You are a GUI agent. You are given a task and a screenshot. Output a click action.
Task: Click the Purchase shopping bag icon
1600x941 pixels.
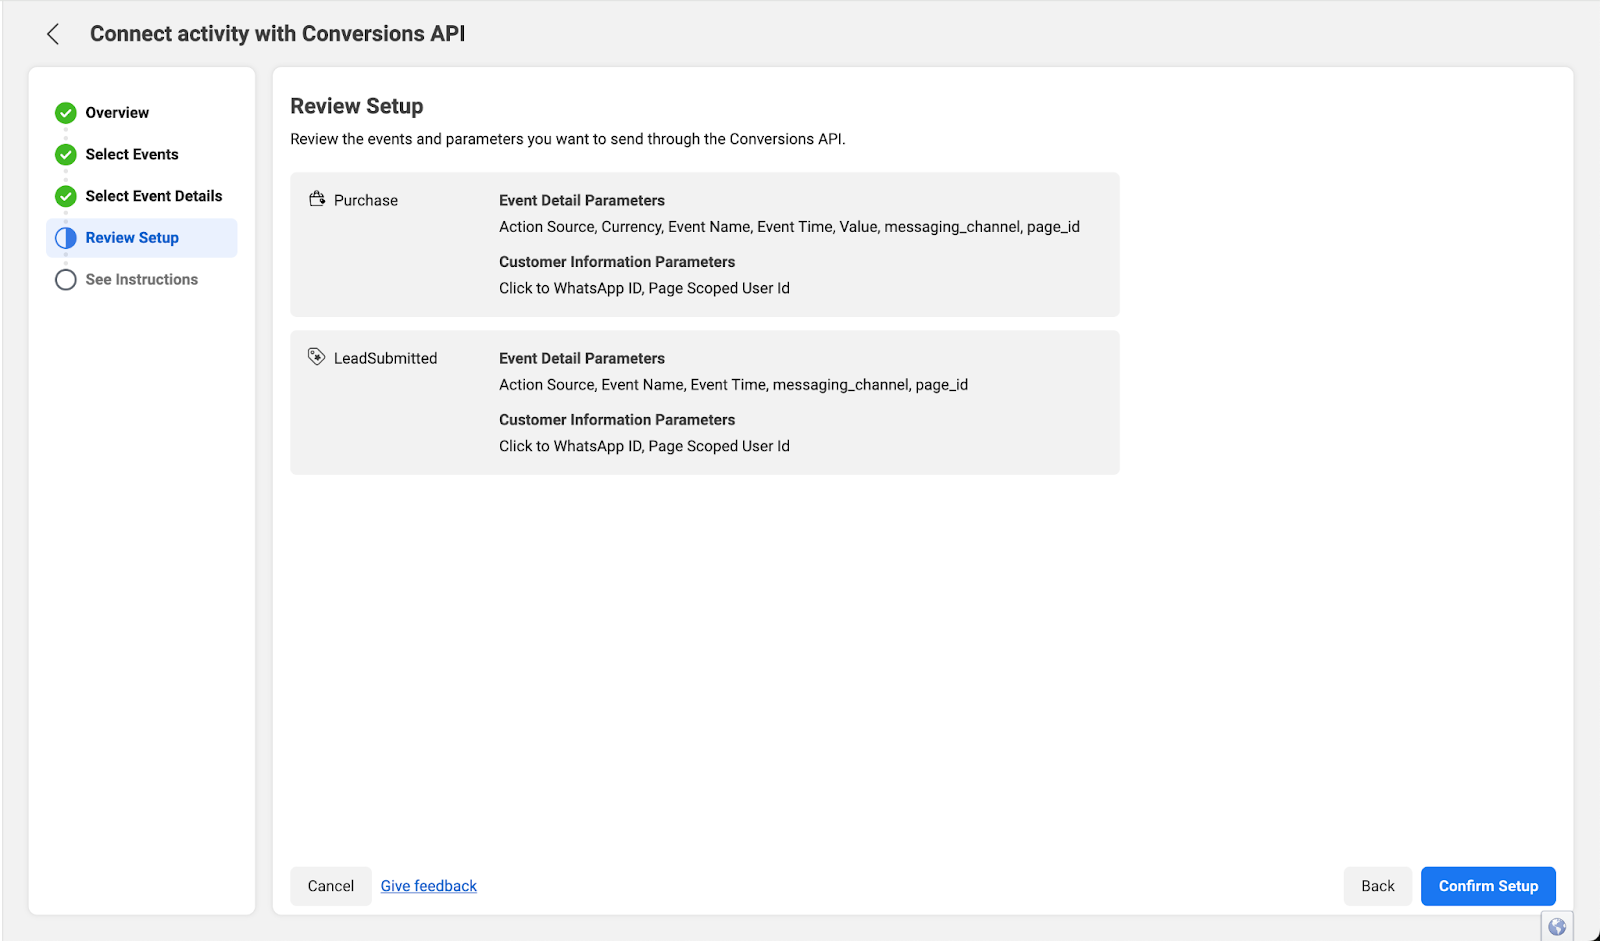pos(317,199)
